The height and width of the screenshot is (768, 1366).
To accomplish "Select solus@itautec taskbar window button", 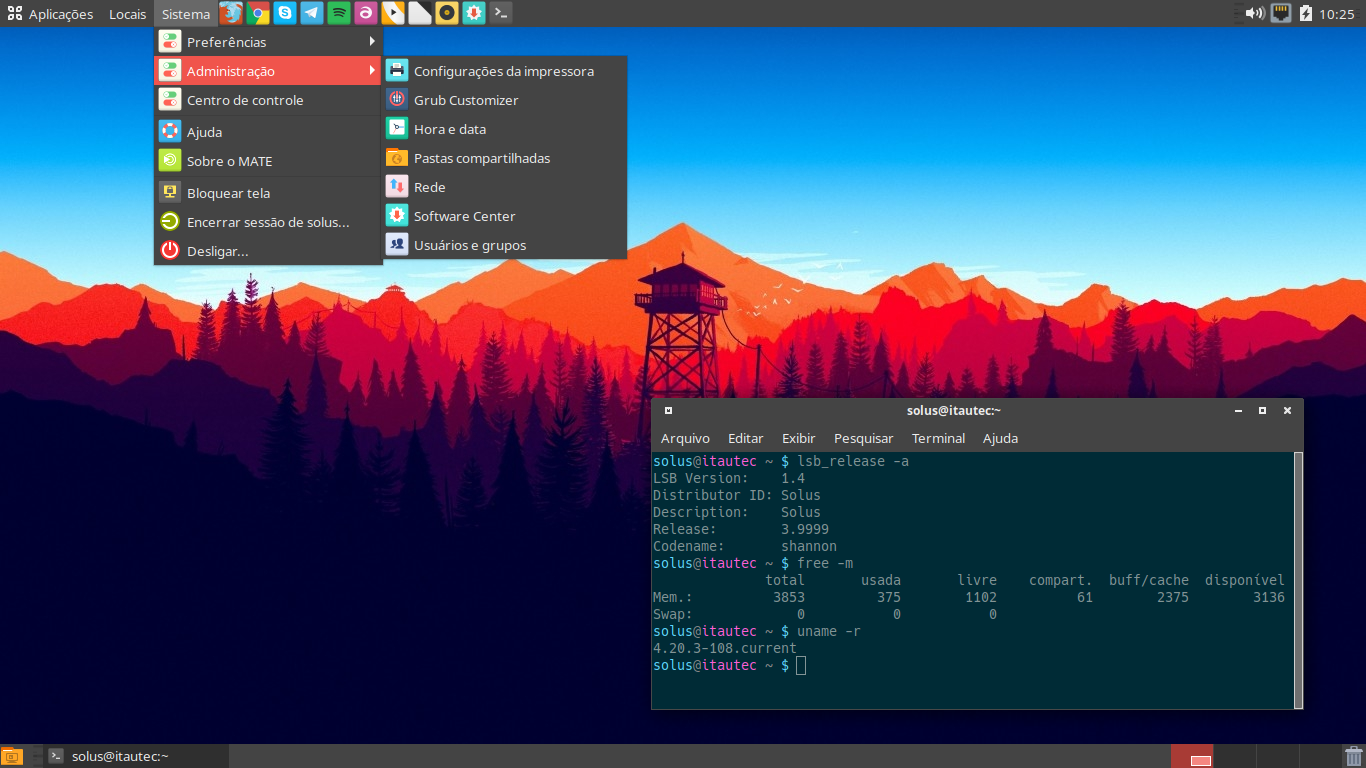I will pos(127,756).
